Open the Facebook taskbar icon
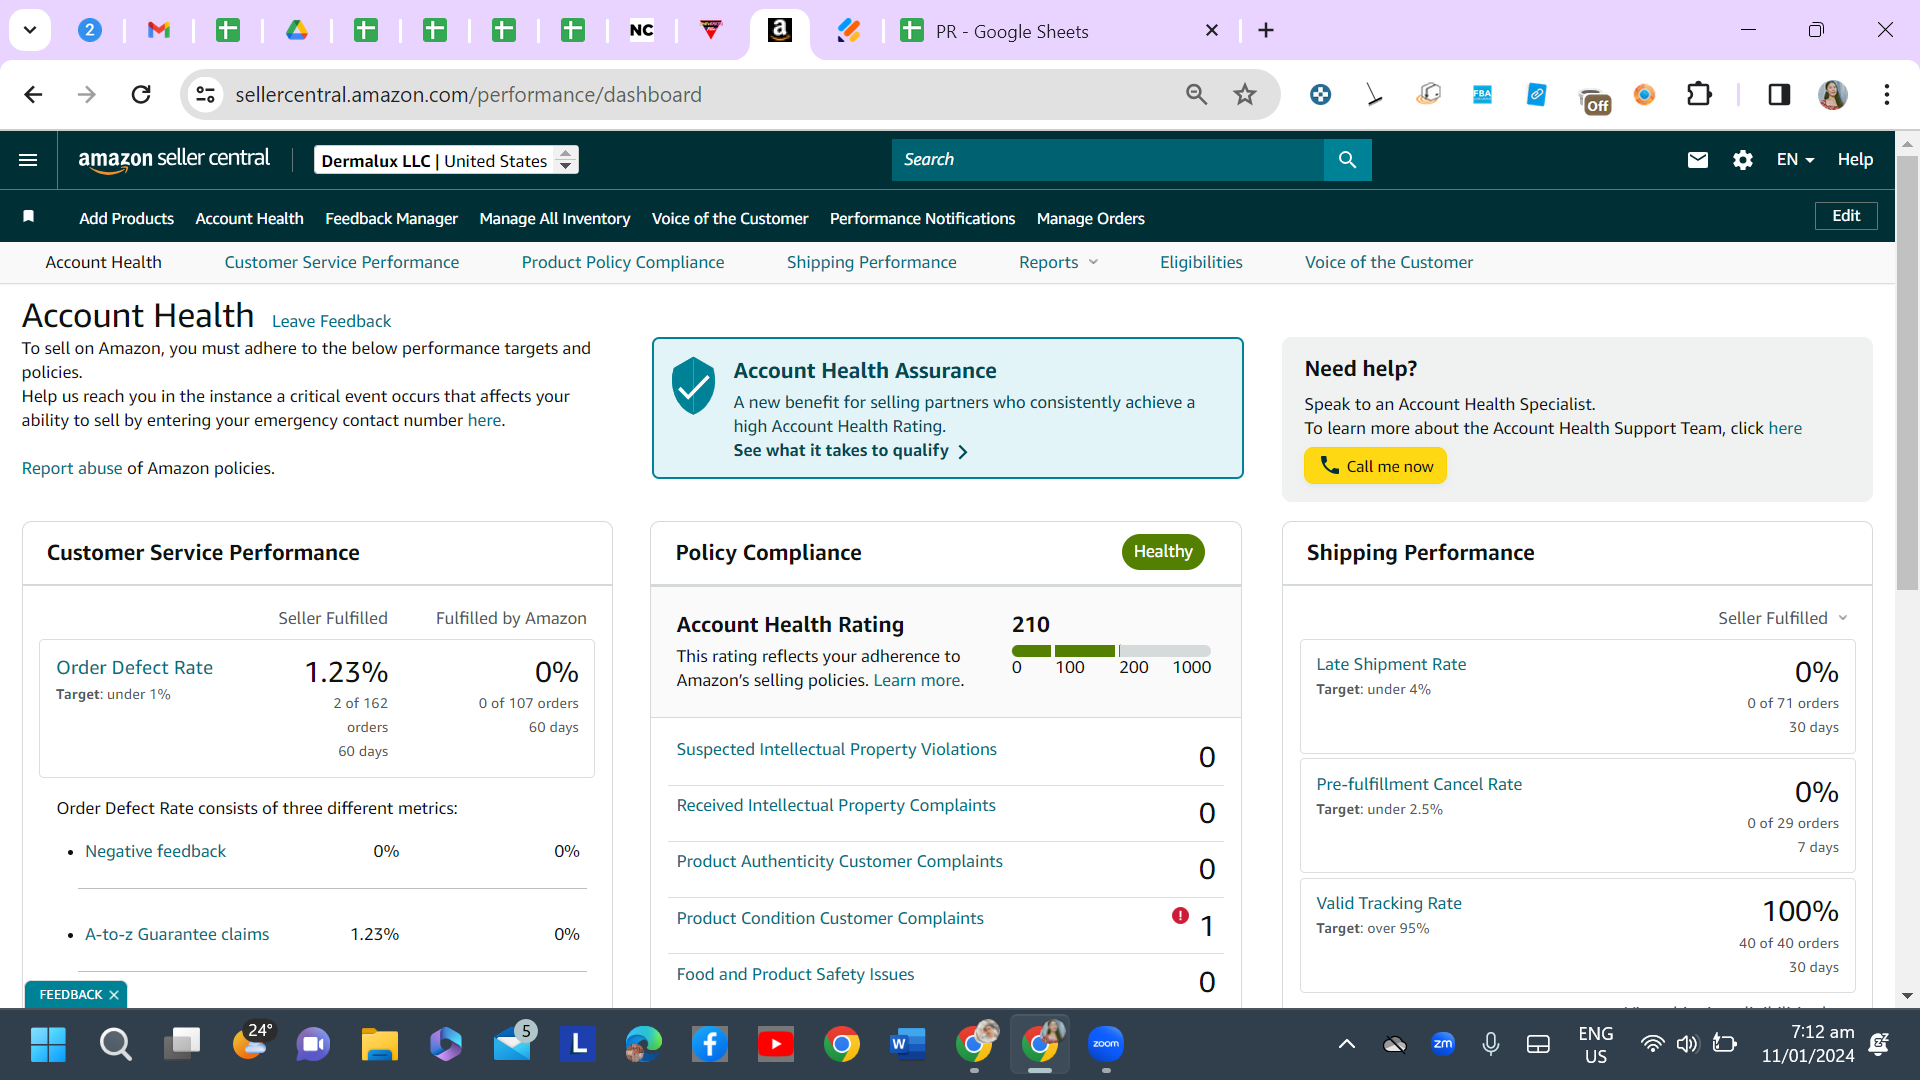 pos(710,1044)
